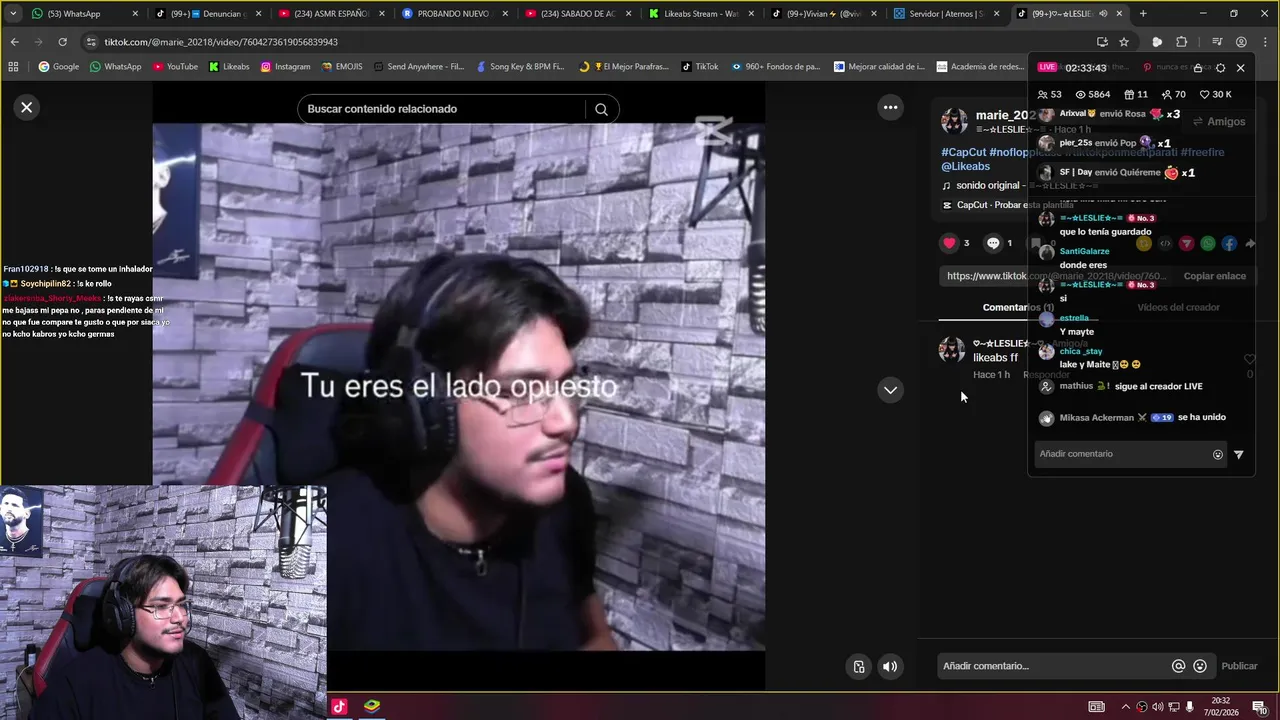The width and height of the screenshot is (1280, 720).
Task: Mute the current tab via speaker icon
Action: point(1103,14)
